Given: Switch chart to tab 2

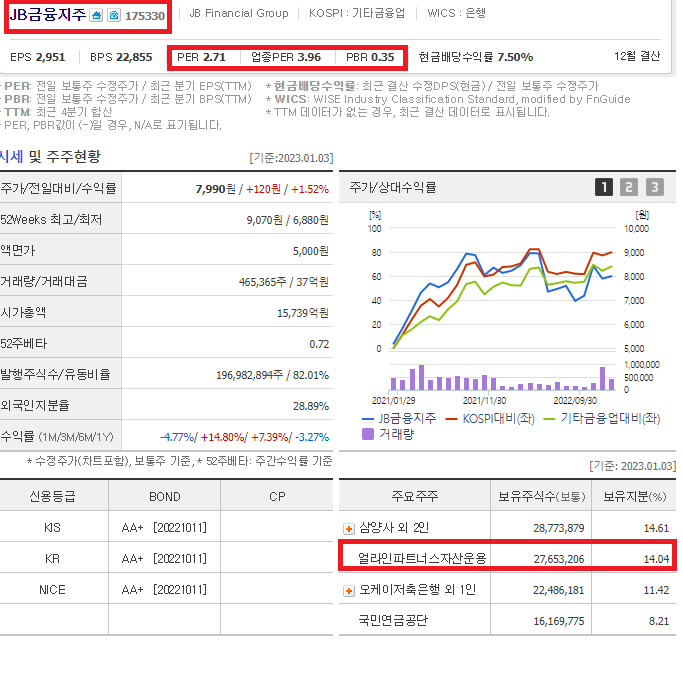Looking at the screenshot, I should [x=629, y=187].
